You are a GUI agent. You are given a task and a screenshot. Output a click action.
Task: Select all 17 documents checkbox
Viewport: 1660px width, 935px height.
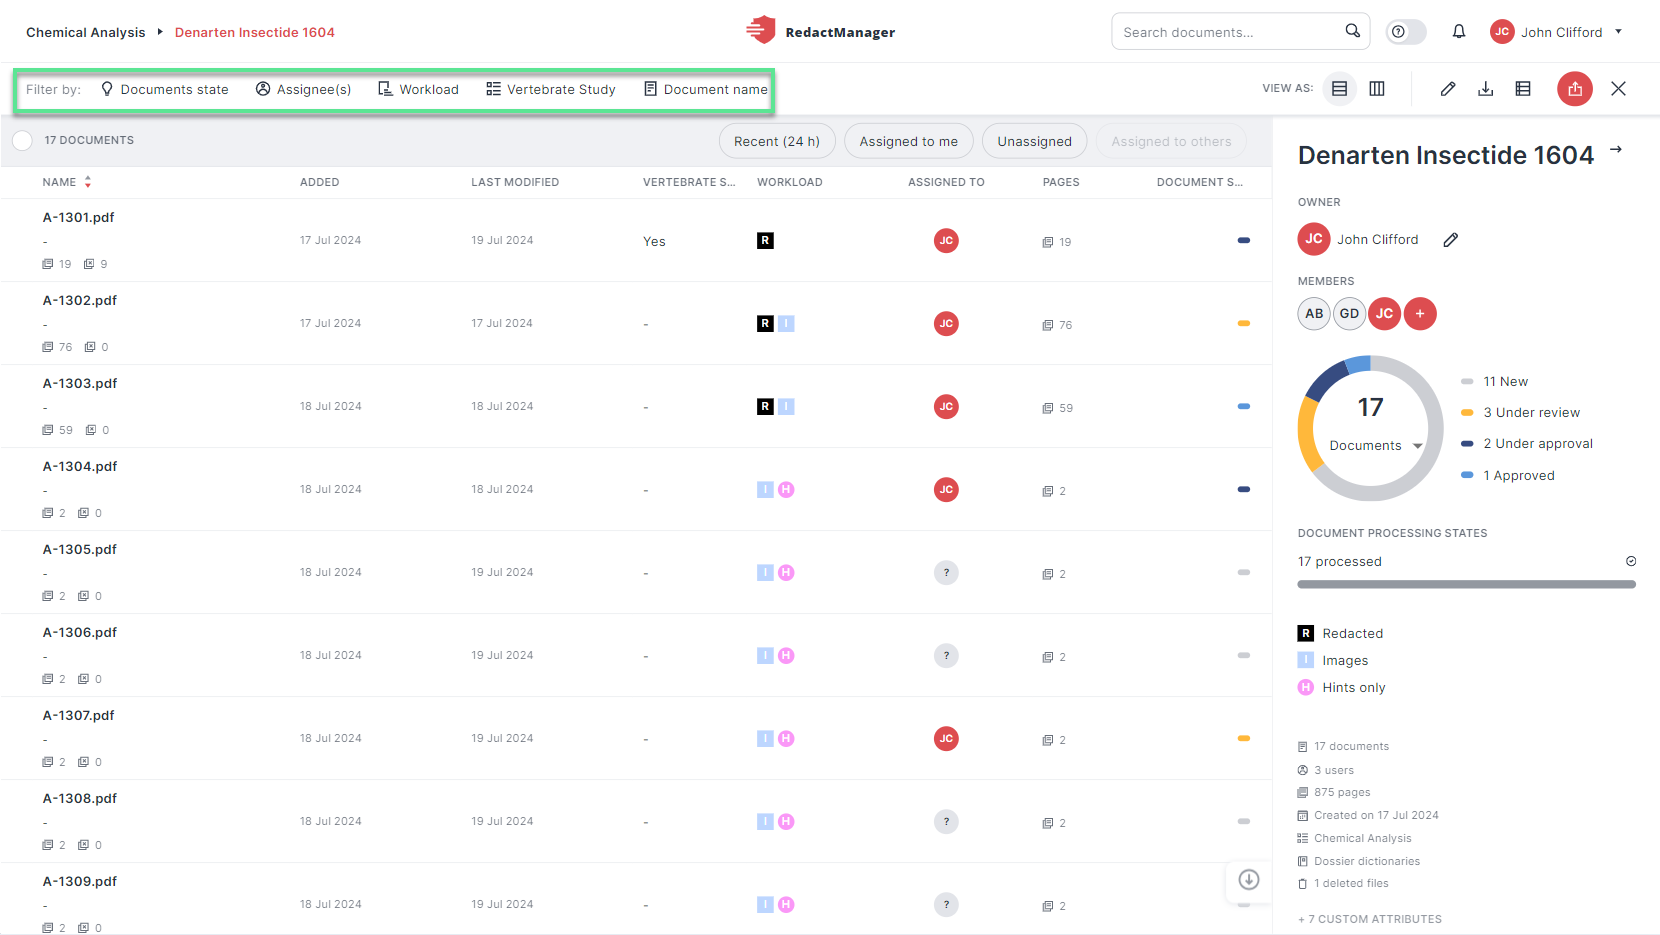23,141
